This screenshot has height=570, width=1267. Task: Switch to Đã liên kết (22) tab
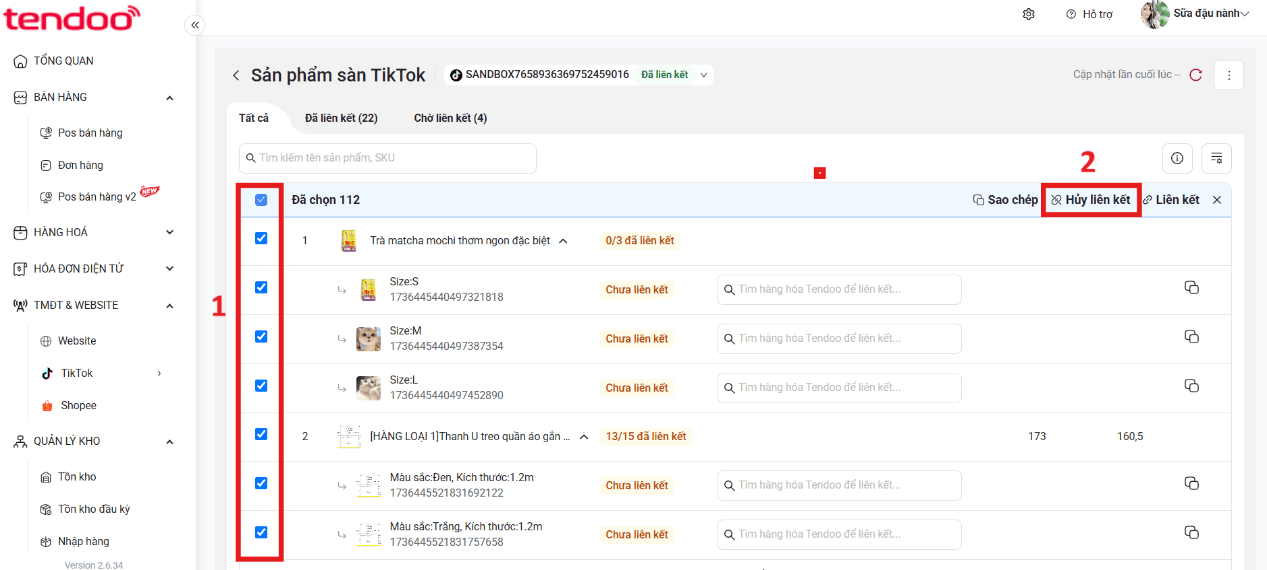pyautogui.click(x=341, y=118)
